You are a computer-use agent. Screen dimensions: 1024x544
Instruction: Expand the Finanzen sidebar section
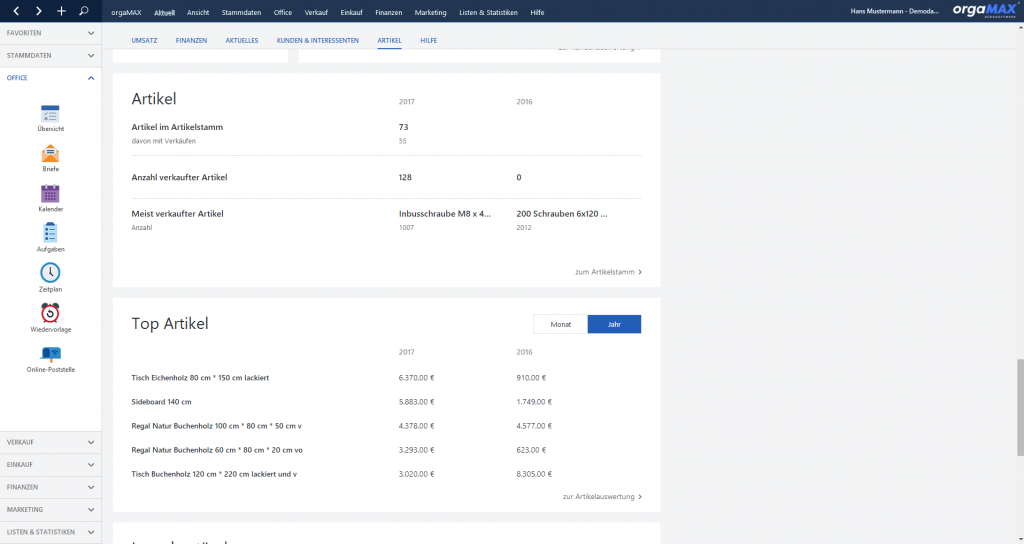coord(50,487)
